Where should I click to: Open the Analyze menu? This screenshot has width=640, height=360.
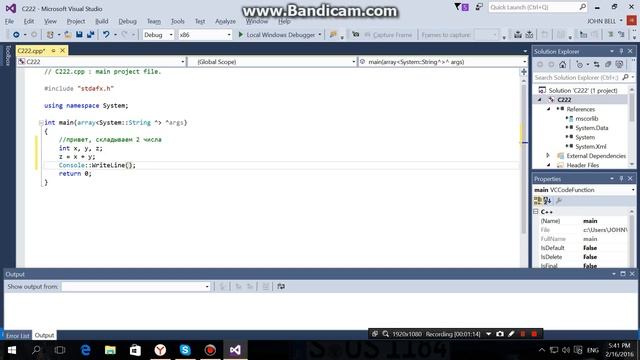click(x=225, y=21)
